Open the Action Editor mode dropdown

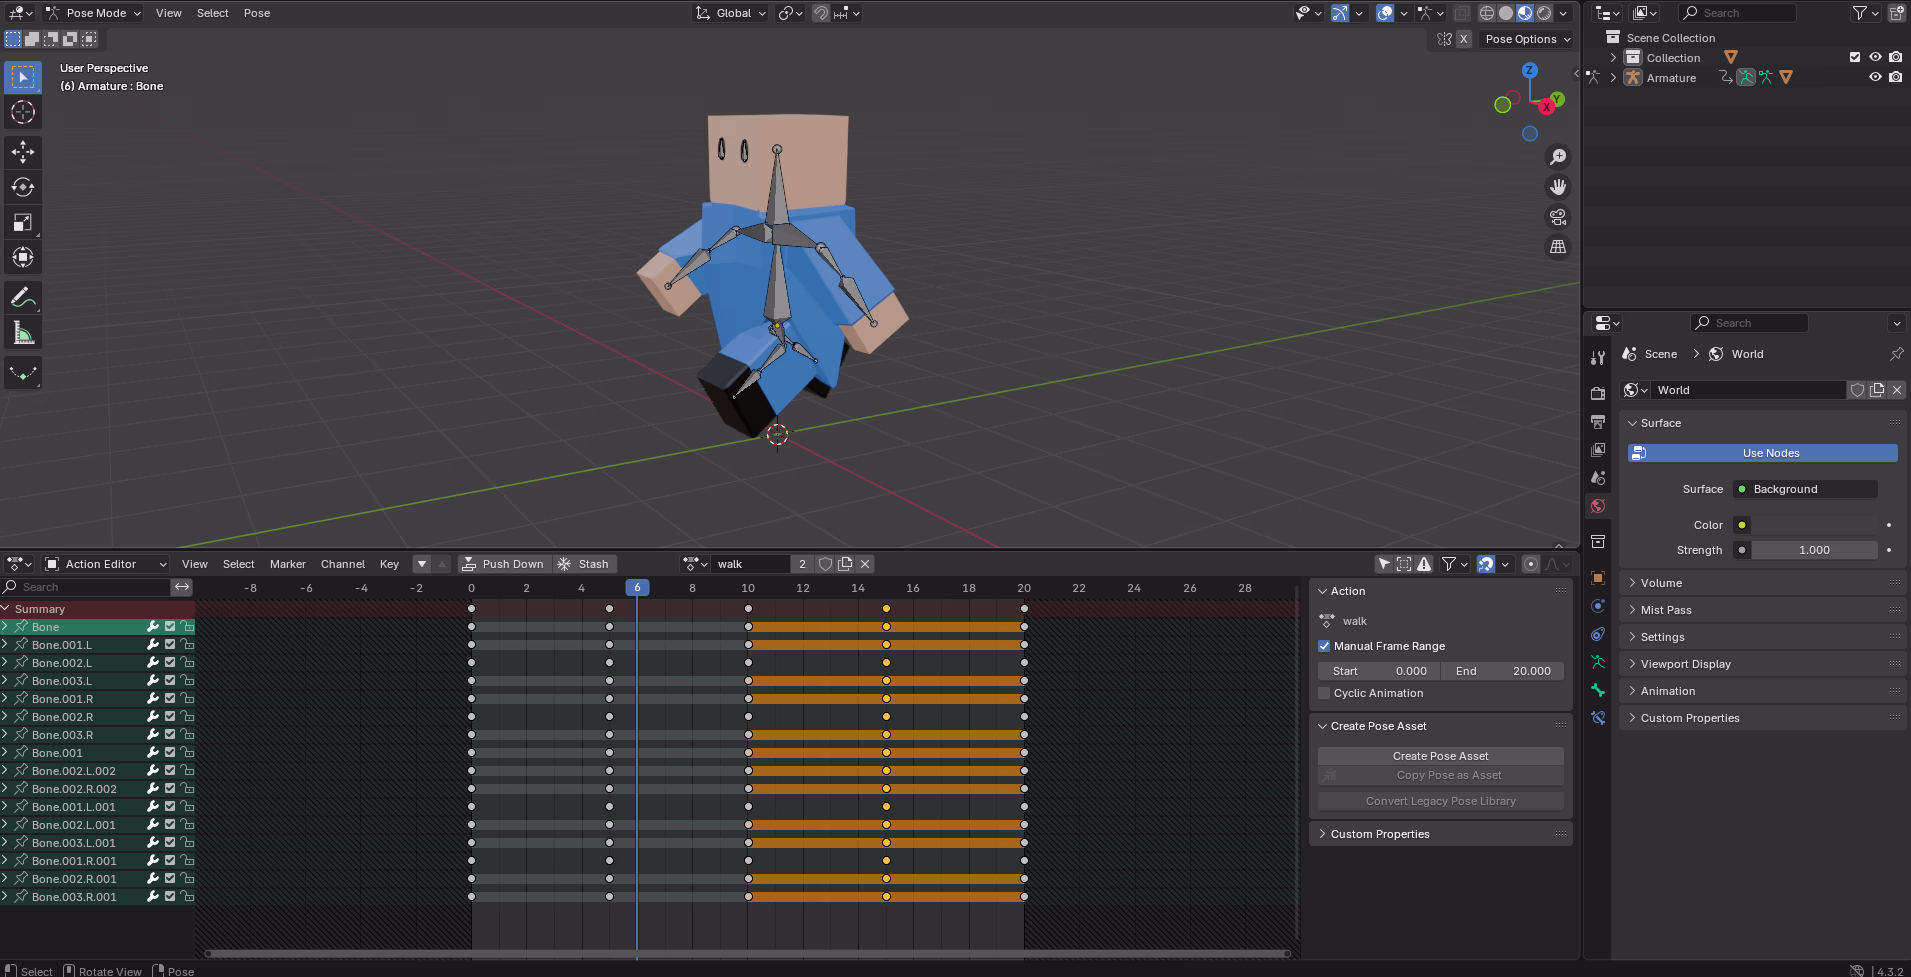(106, 564)
